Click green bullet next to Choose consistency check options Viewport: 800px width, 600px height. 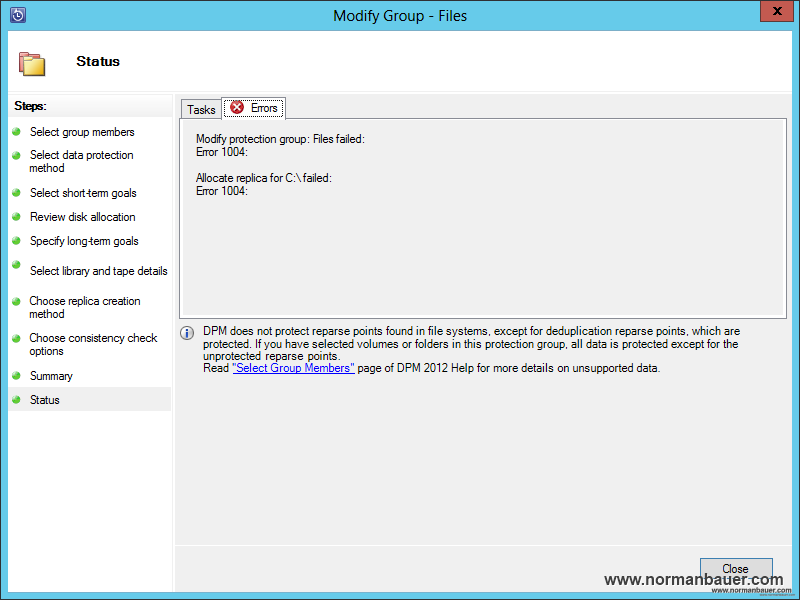click(16, 338)
